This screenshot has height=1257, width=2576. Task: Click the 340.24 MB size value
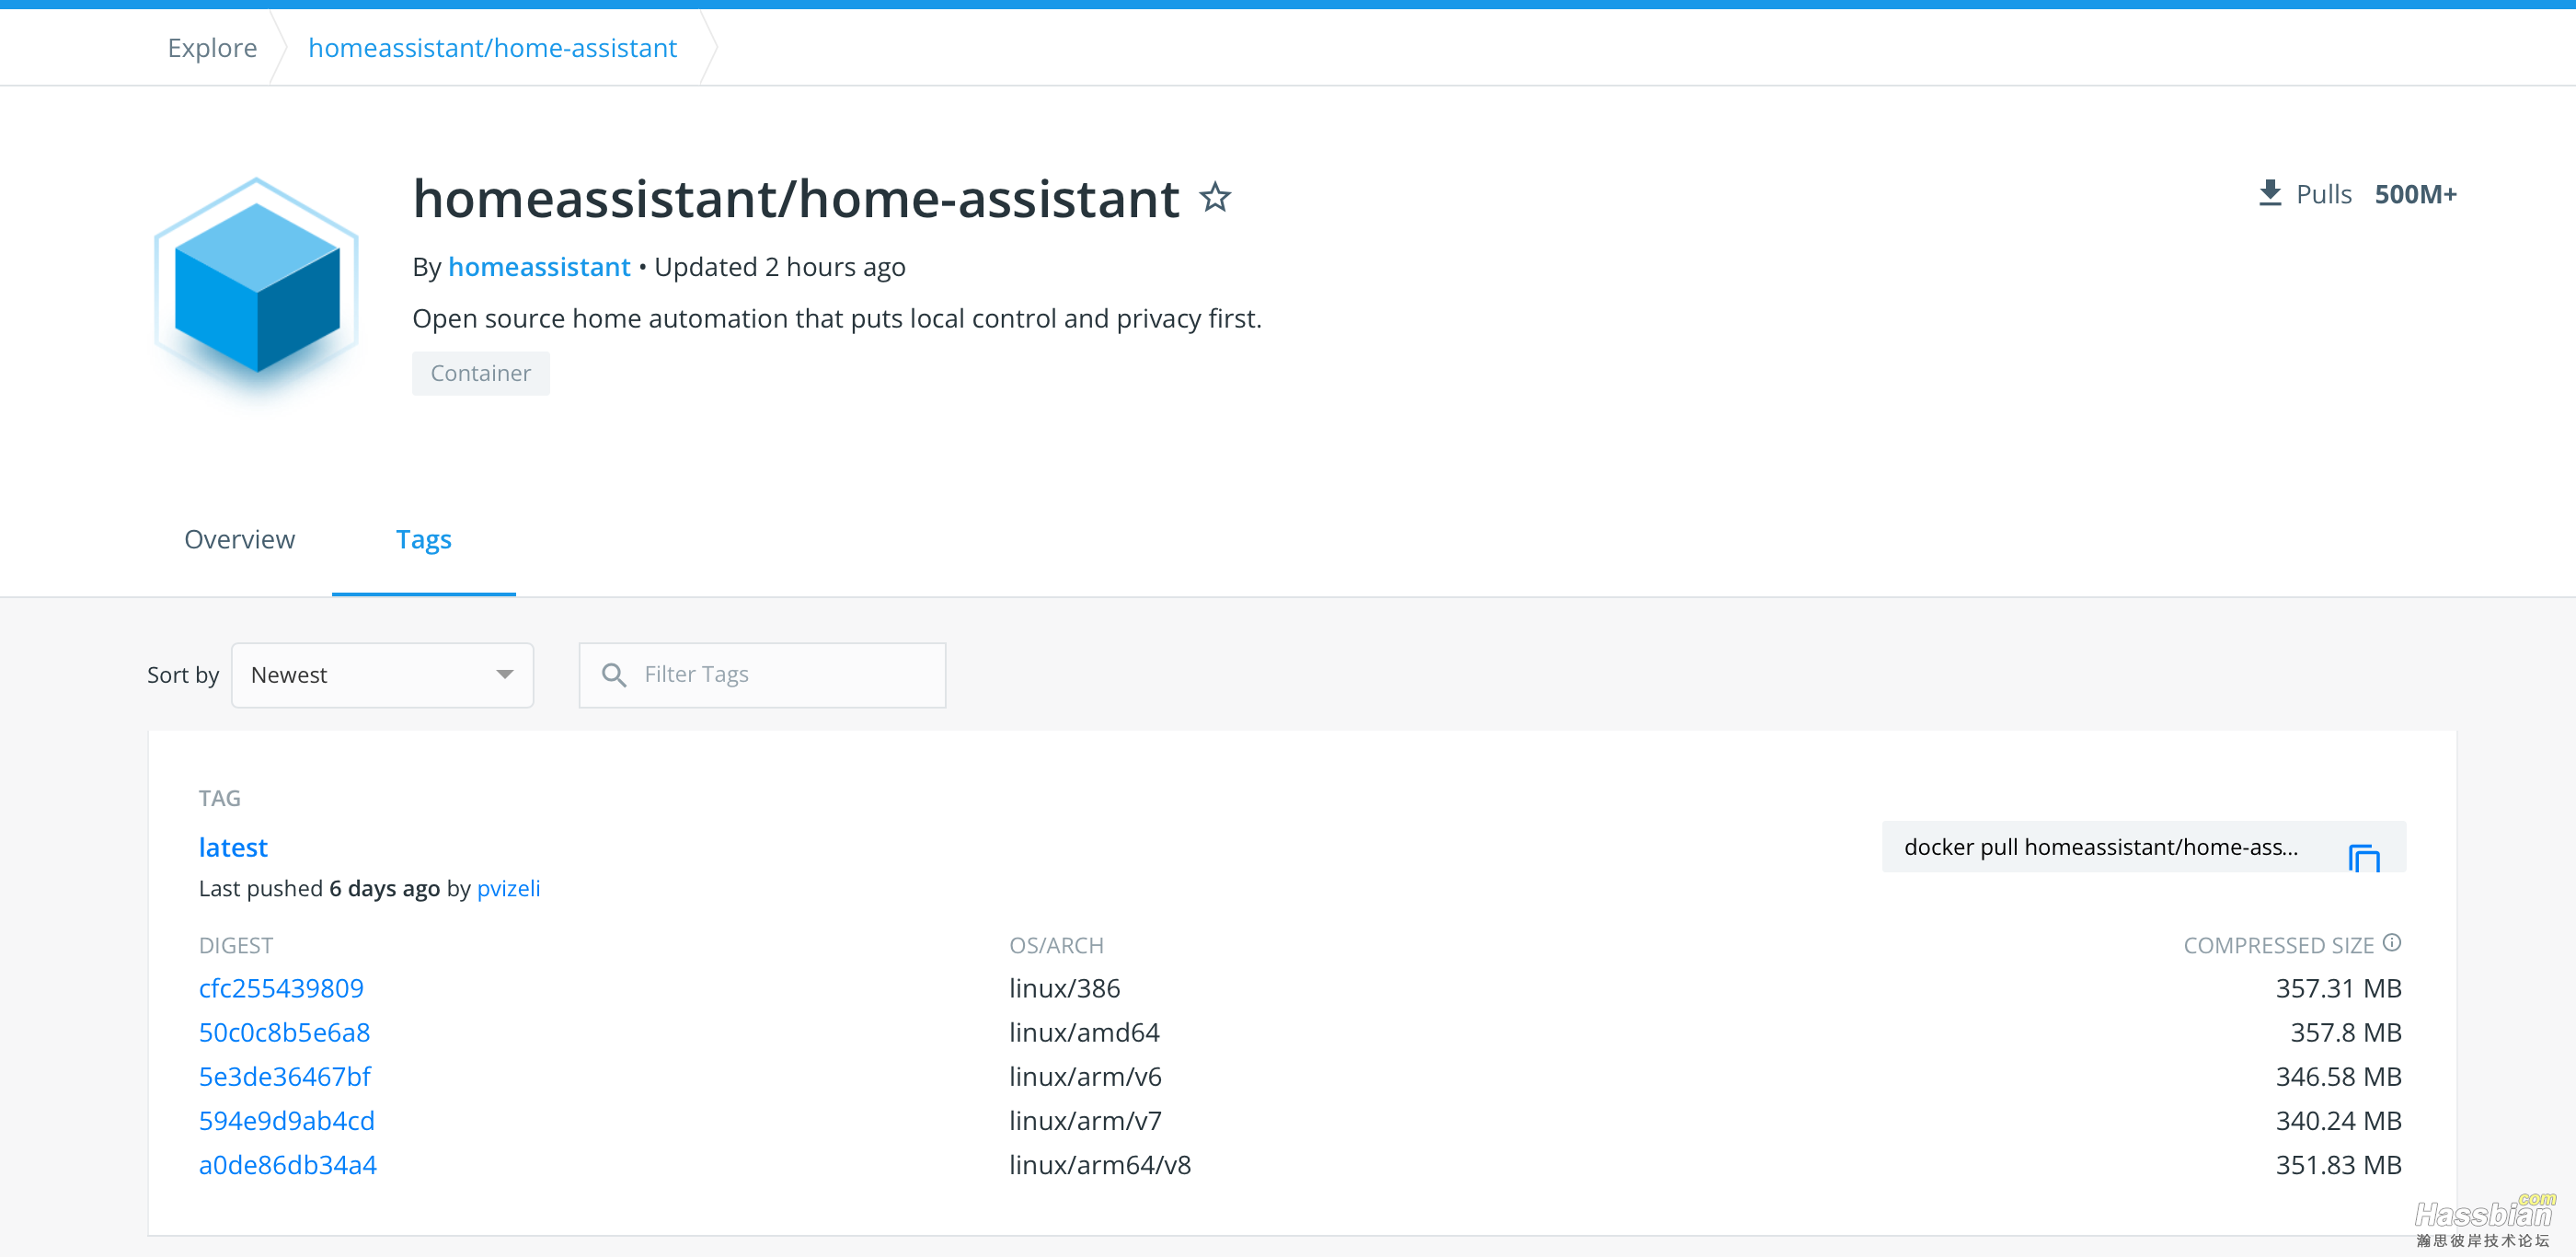(2338, 1120)
